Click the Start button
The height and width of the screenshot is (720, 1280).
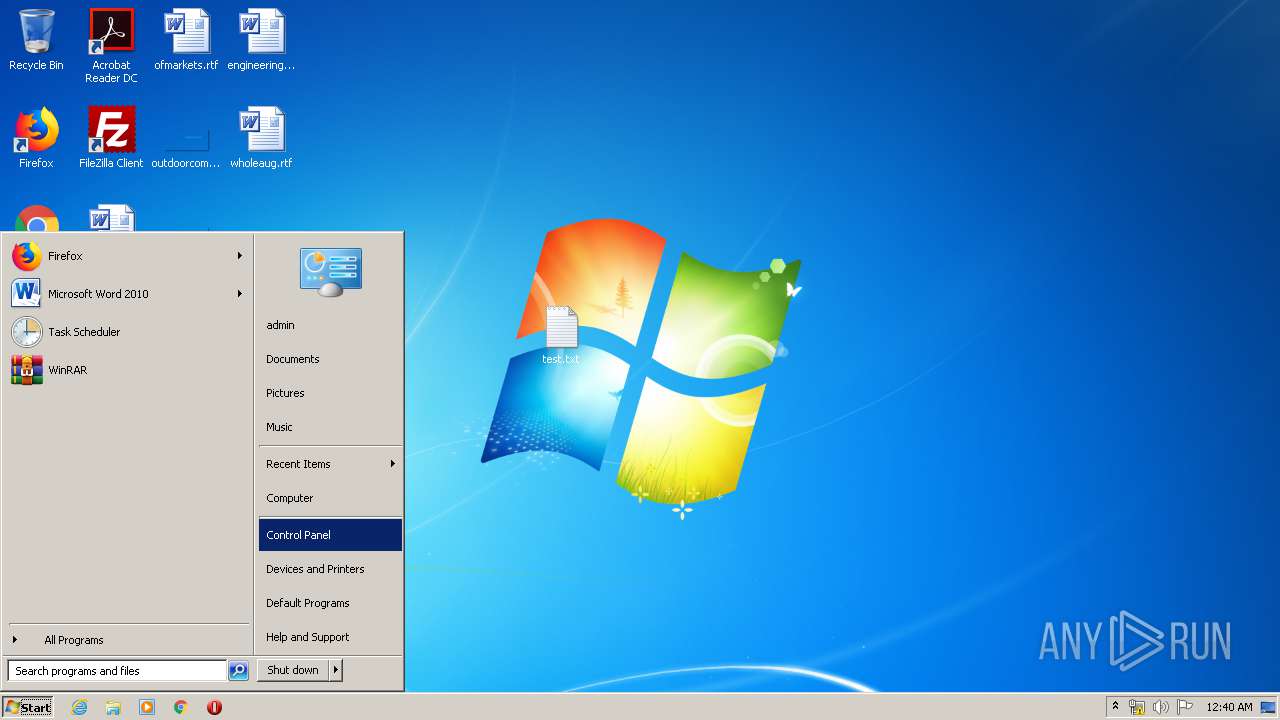[28, 707]
